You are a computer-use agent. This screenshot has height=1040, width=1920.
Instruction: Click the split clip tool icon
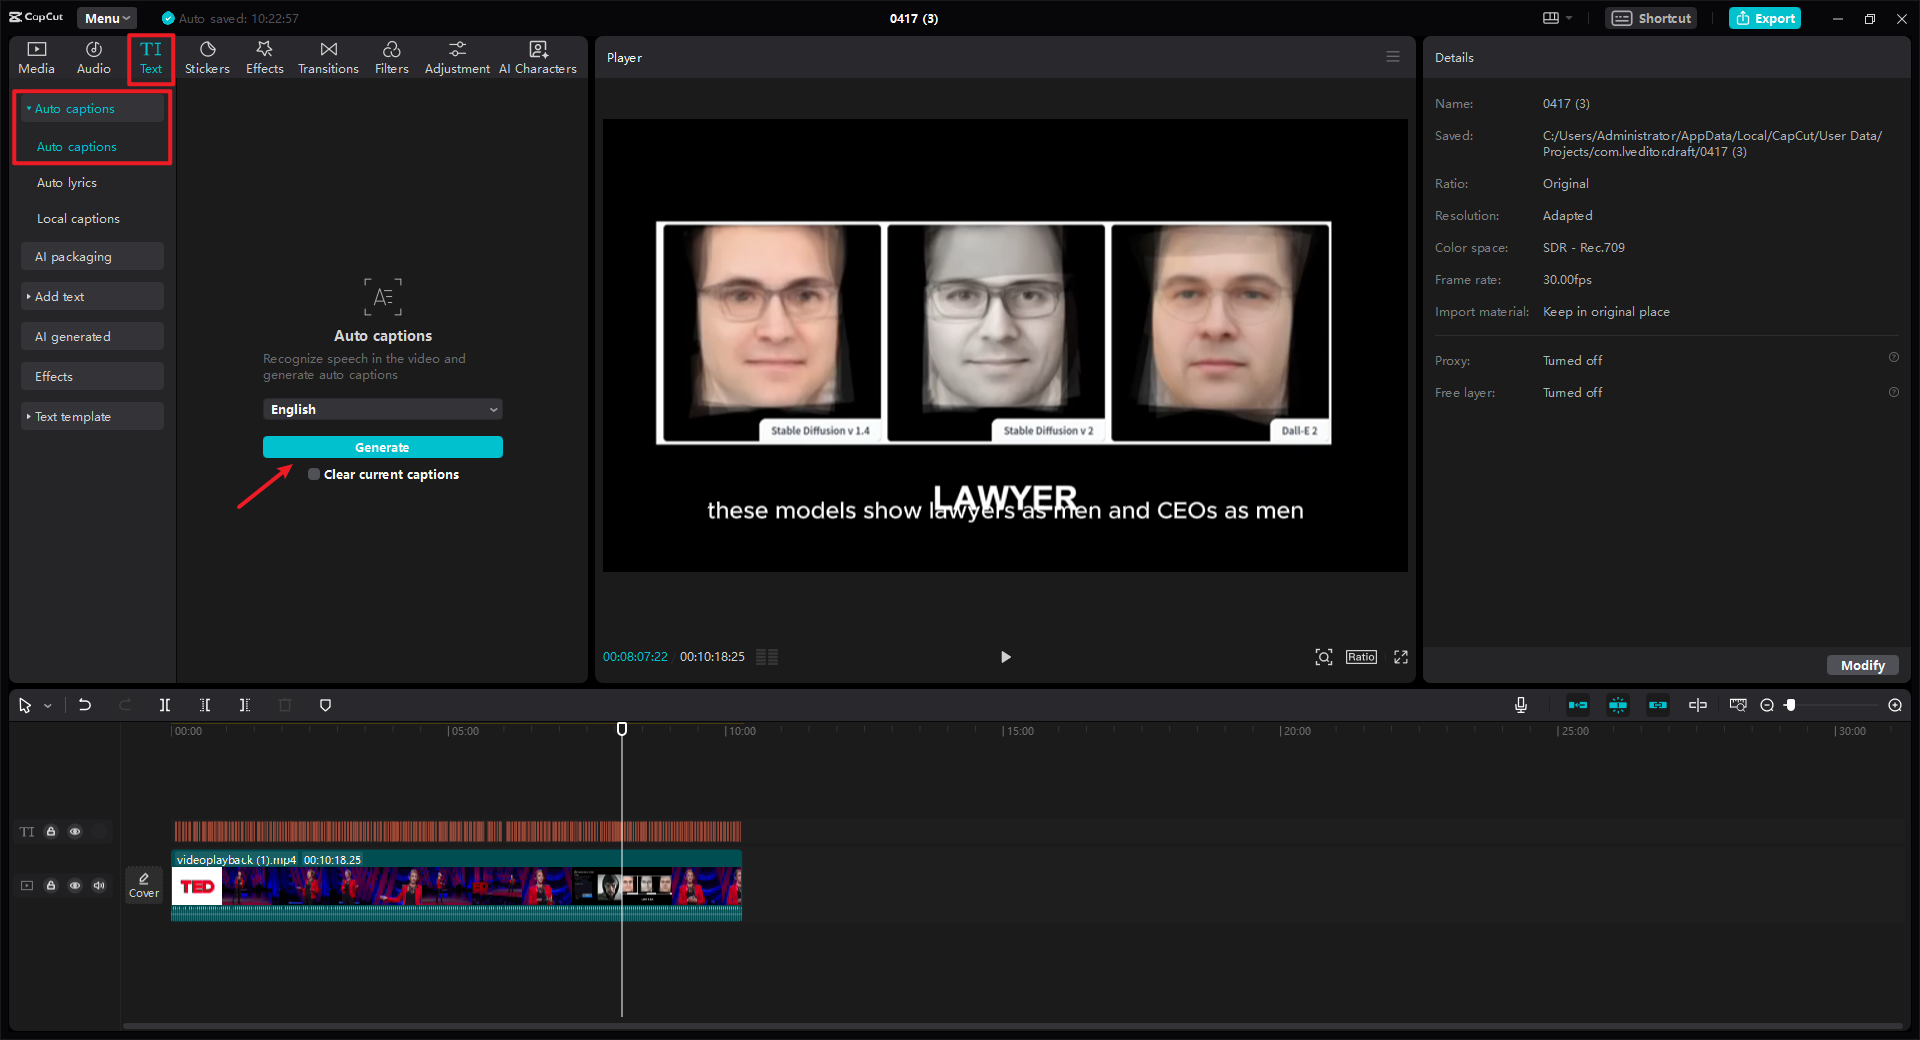(165, 705)
